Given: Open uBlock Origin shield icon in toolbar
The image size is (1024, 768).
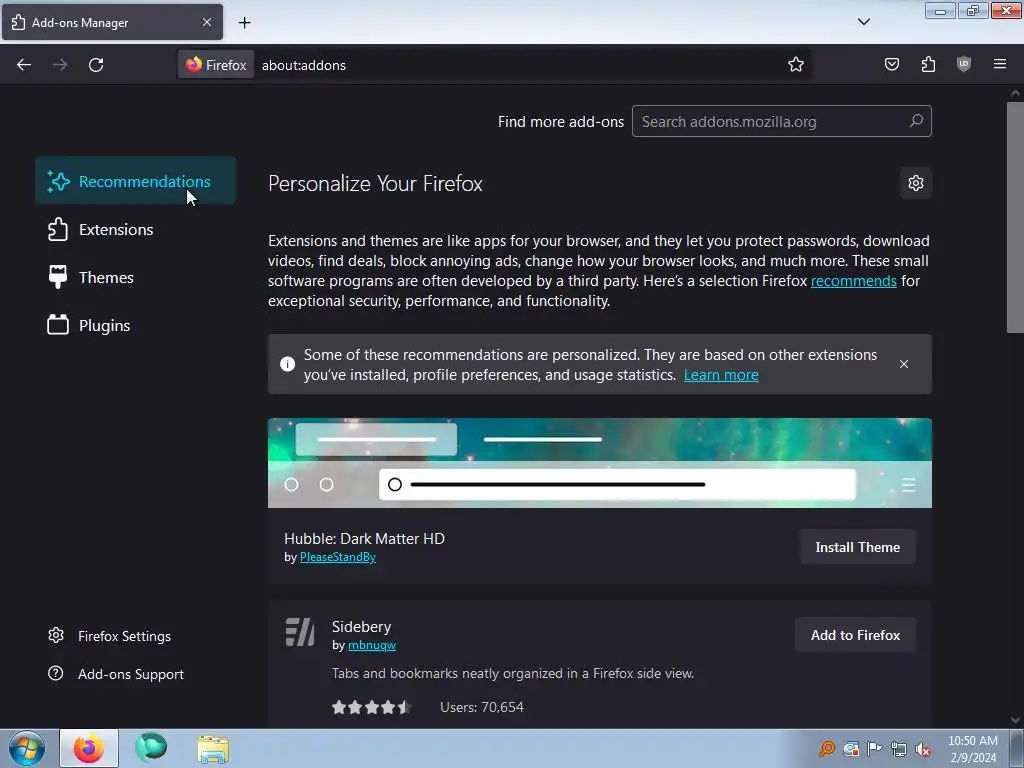Looking at the screenshot, I should (964, 64).
